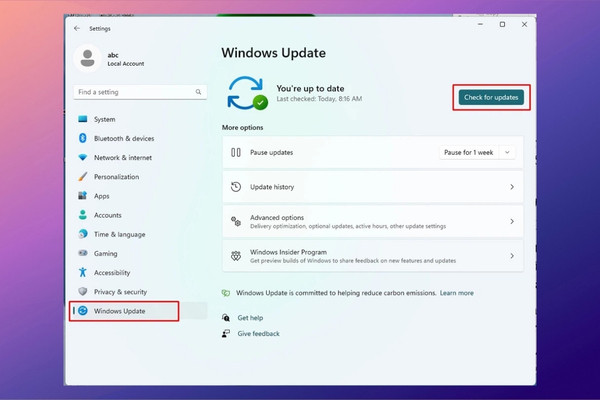
Task: Open Apps settings label
Action: pyautogui.click(x=101, y=196)
